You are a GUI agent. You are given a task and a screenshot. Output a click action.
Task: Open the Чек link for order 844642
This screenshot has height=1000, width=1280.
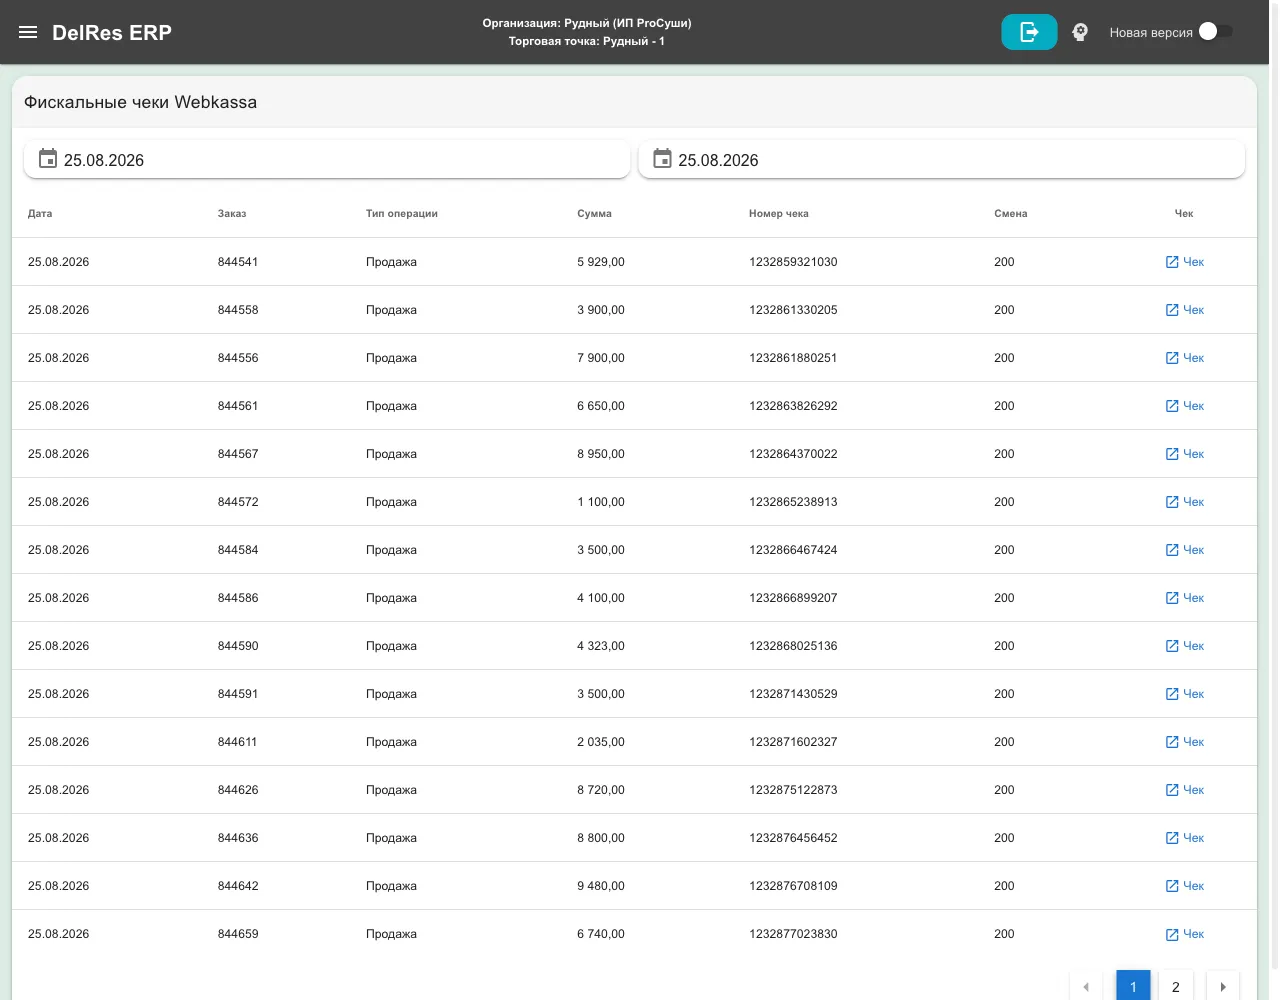[x=1185, y=886]
